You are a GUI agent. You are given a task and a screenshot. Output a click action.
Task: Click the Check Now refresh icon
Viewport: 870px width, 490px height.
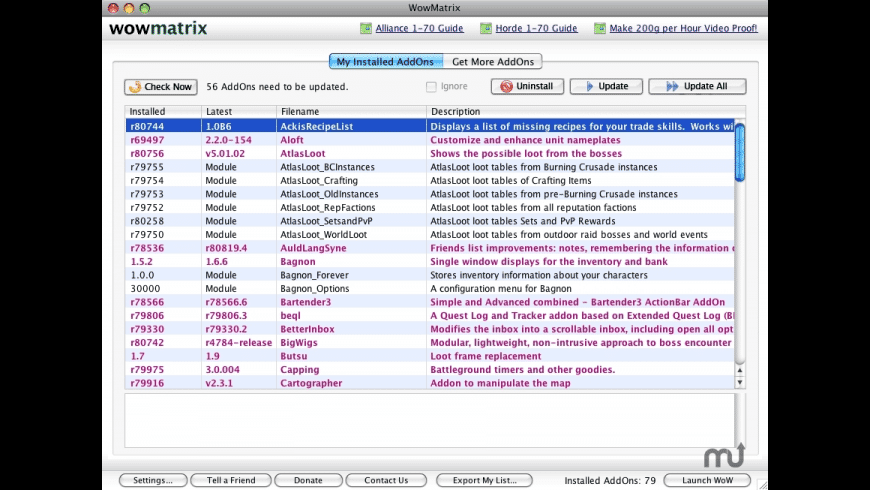(x=134, y=87)
